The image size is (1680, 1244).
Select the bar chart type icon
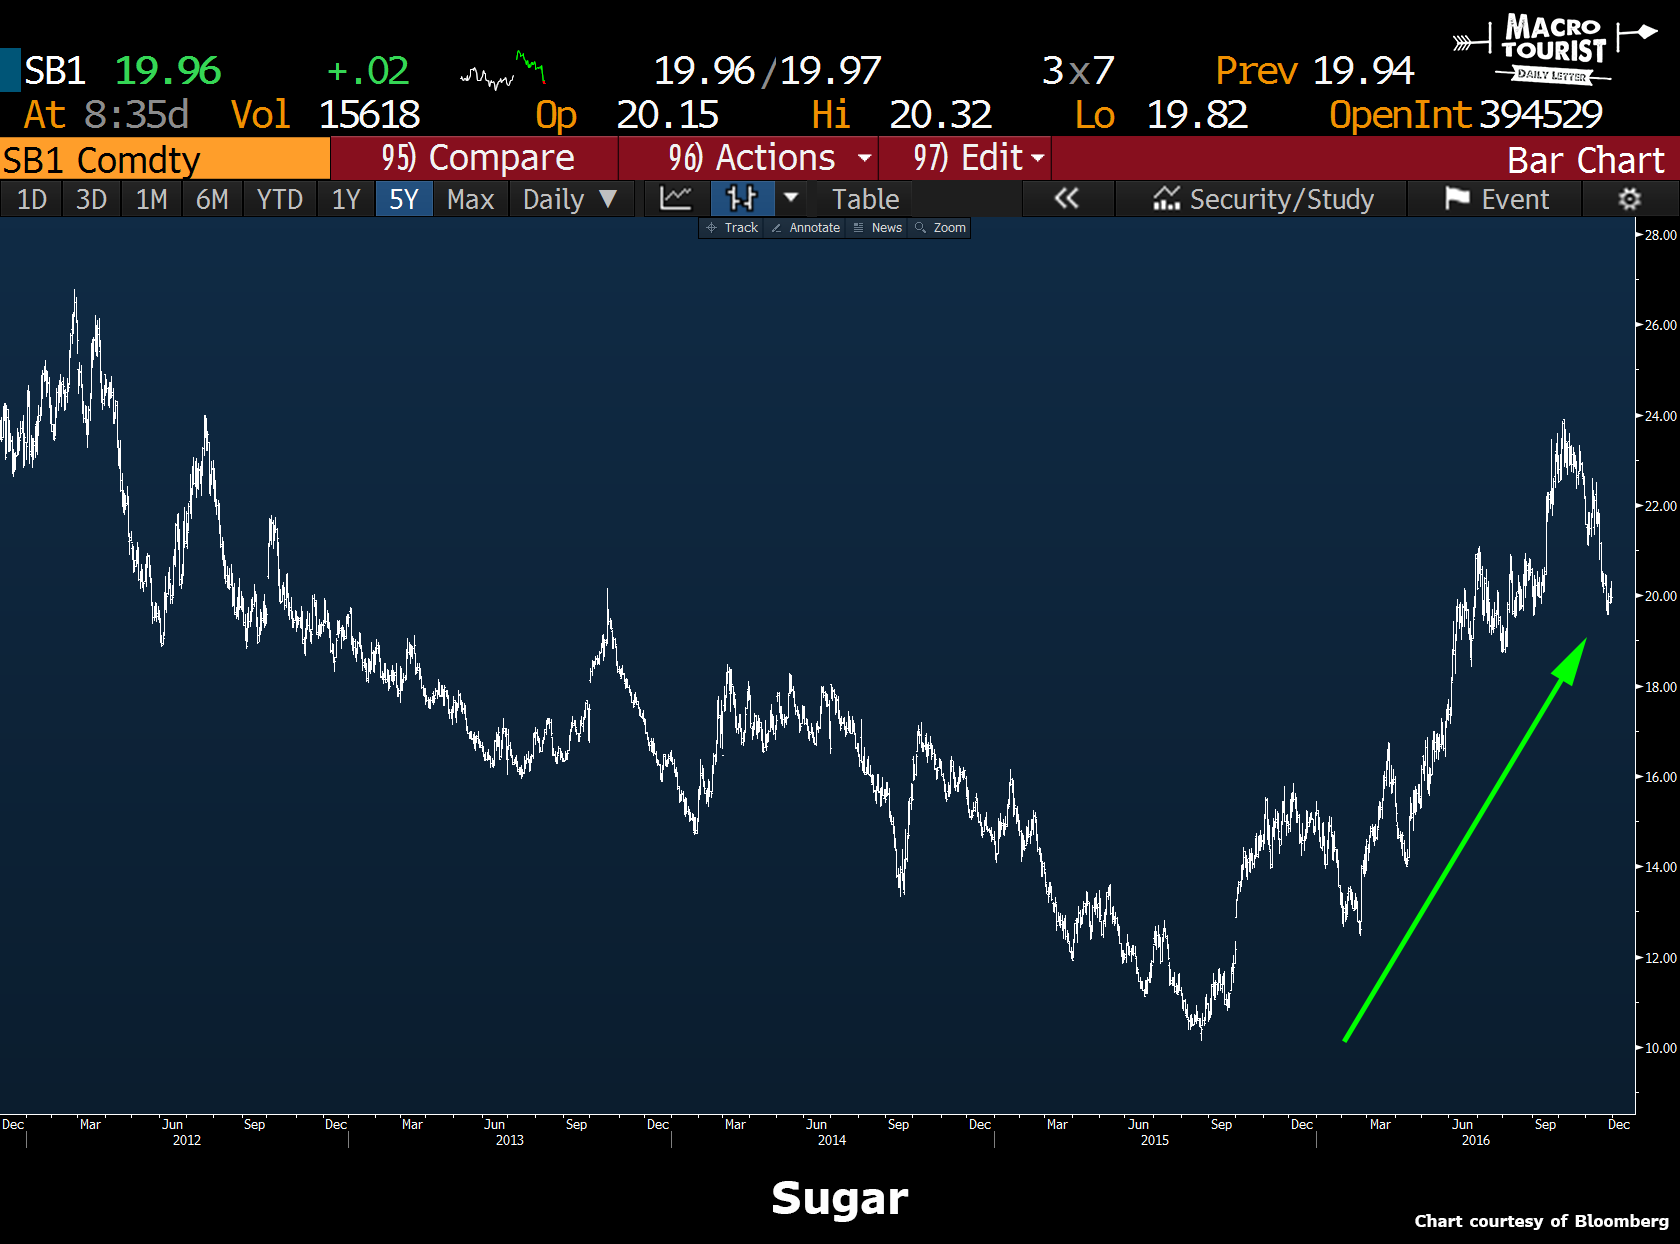pyautogui.click(x=741, y=199)
